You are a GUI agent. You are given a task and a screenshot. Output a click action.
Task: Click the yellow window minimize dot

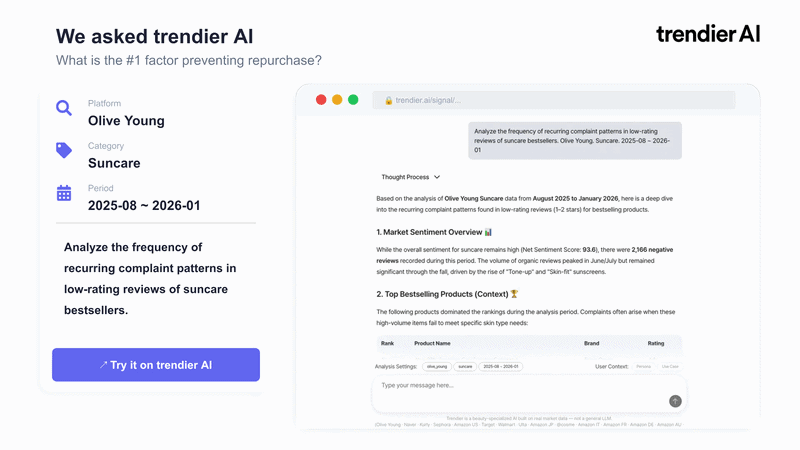337,100
